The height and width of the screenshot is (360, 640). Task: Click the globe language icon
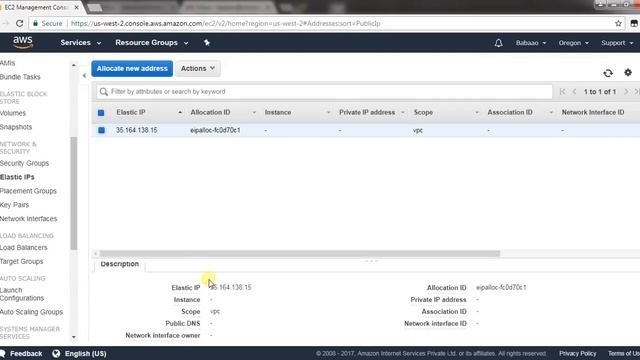pos(56,353)
